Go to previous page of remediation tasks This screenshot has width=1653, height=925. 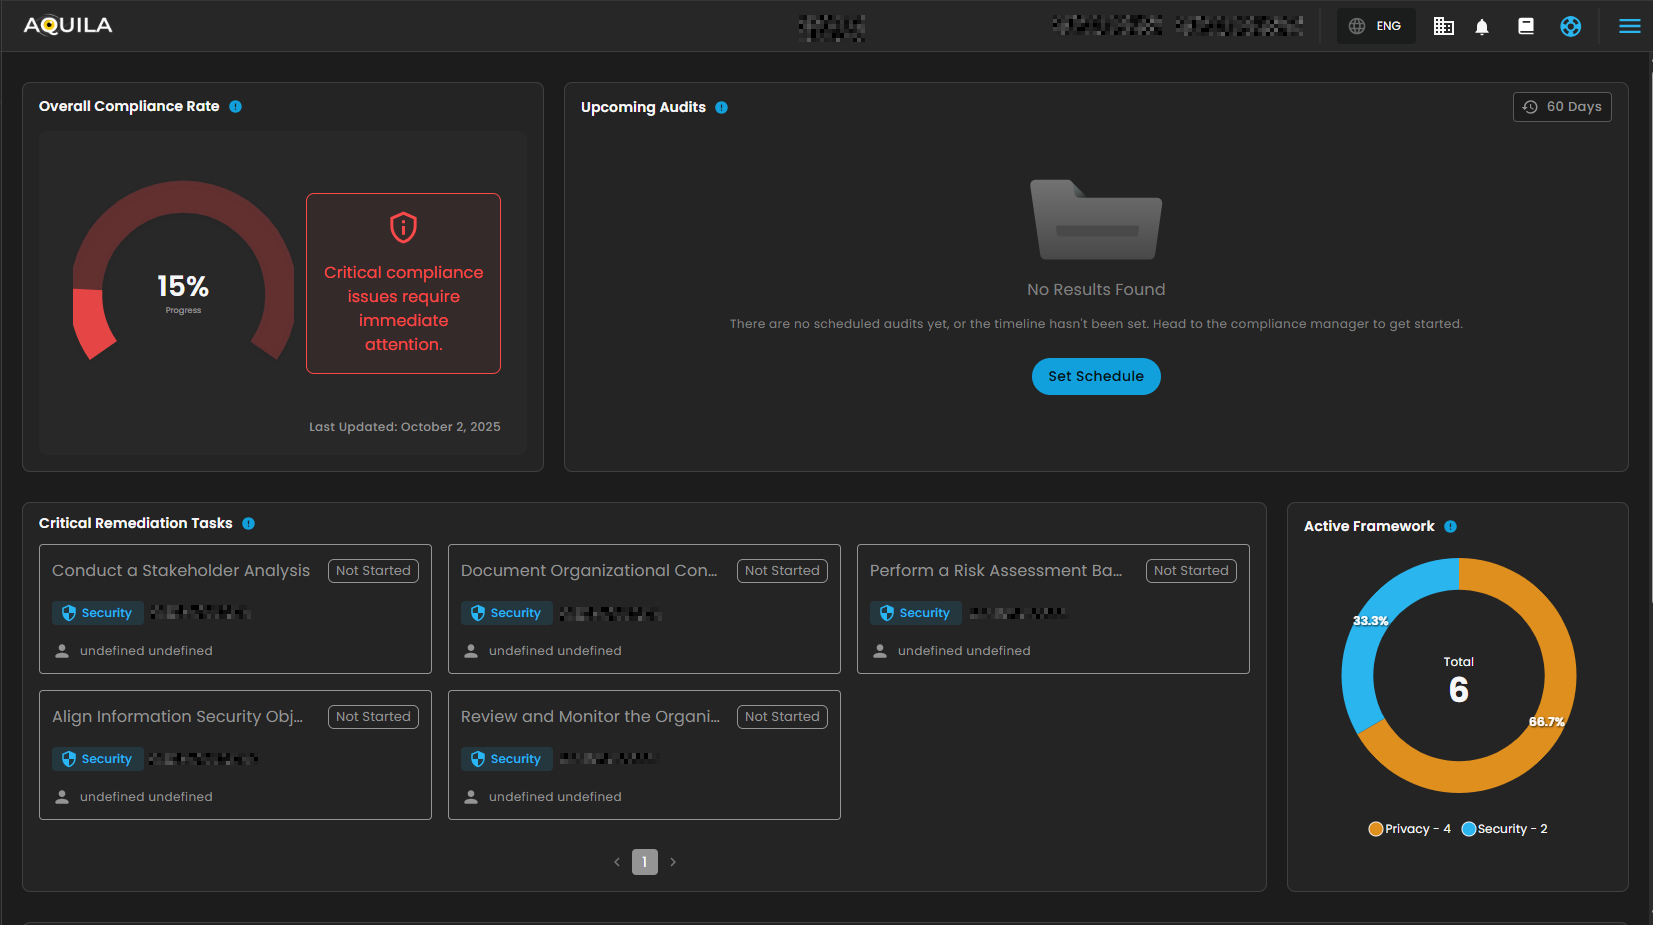[x=617, y=862]
